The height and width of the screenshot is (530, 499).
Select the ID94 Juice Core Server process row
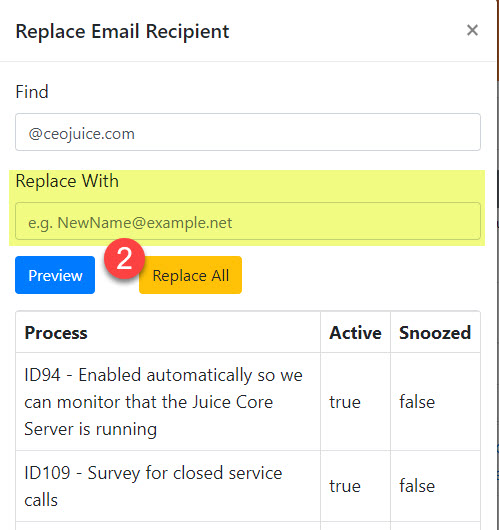(x=248, y=402)
